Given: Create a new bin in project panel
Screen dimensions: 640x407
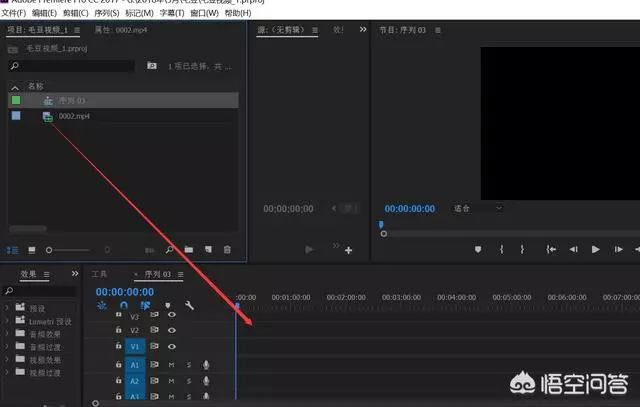Looking at the screenshot, I should point(189,249).
